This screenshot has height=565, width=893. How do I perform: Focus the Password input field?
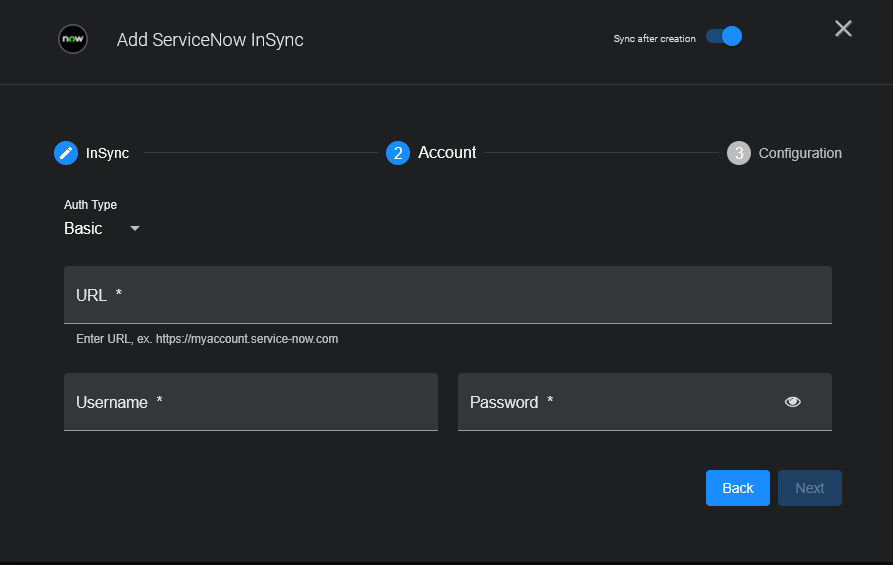(x=645, y=402)
